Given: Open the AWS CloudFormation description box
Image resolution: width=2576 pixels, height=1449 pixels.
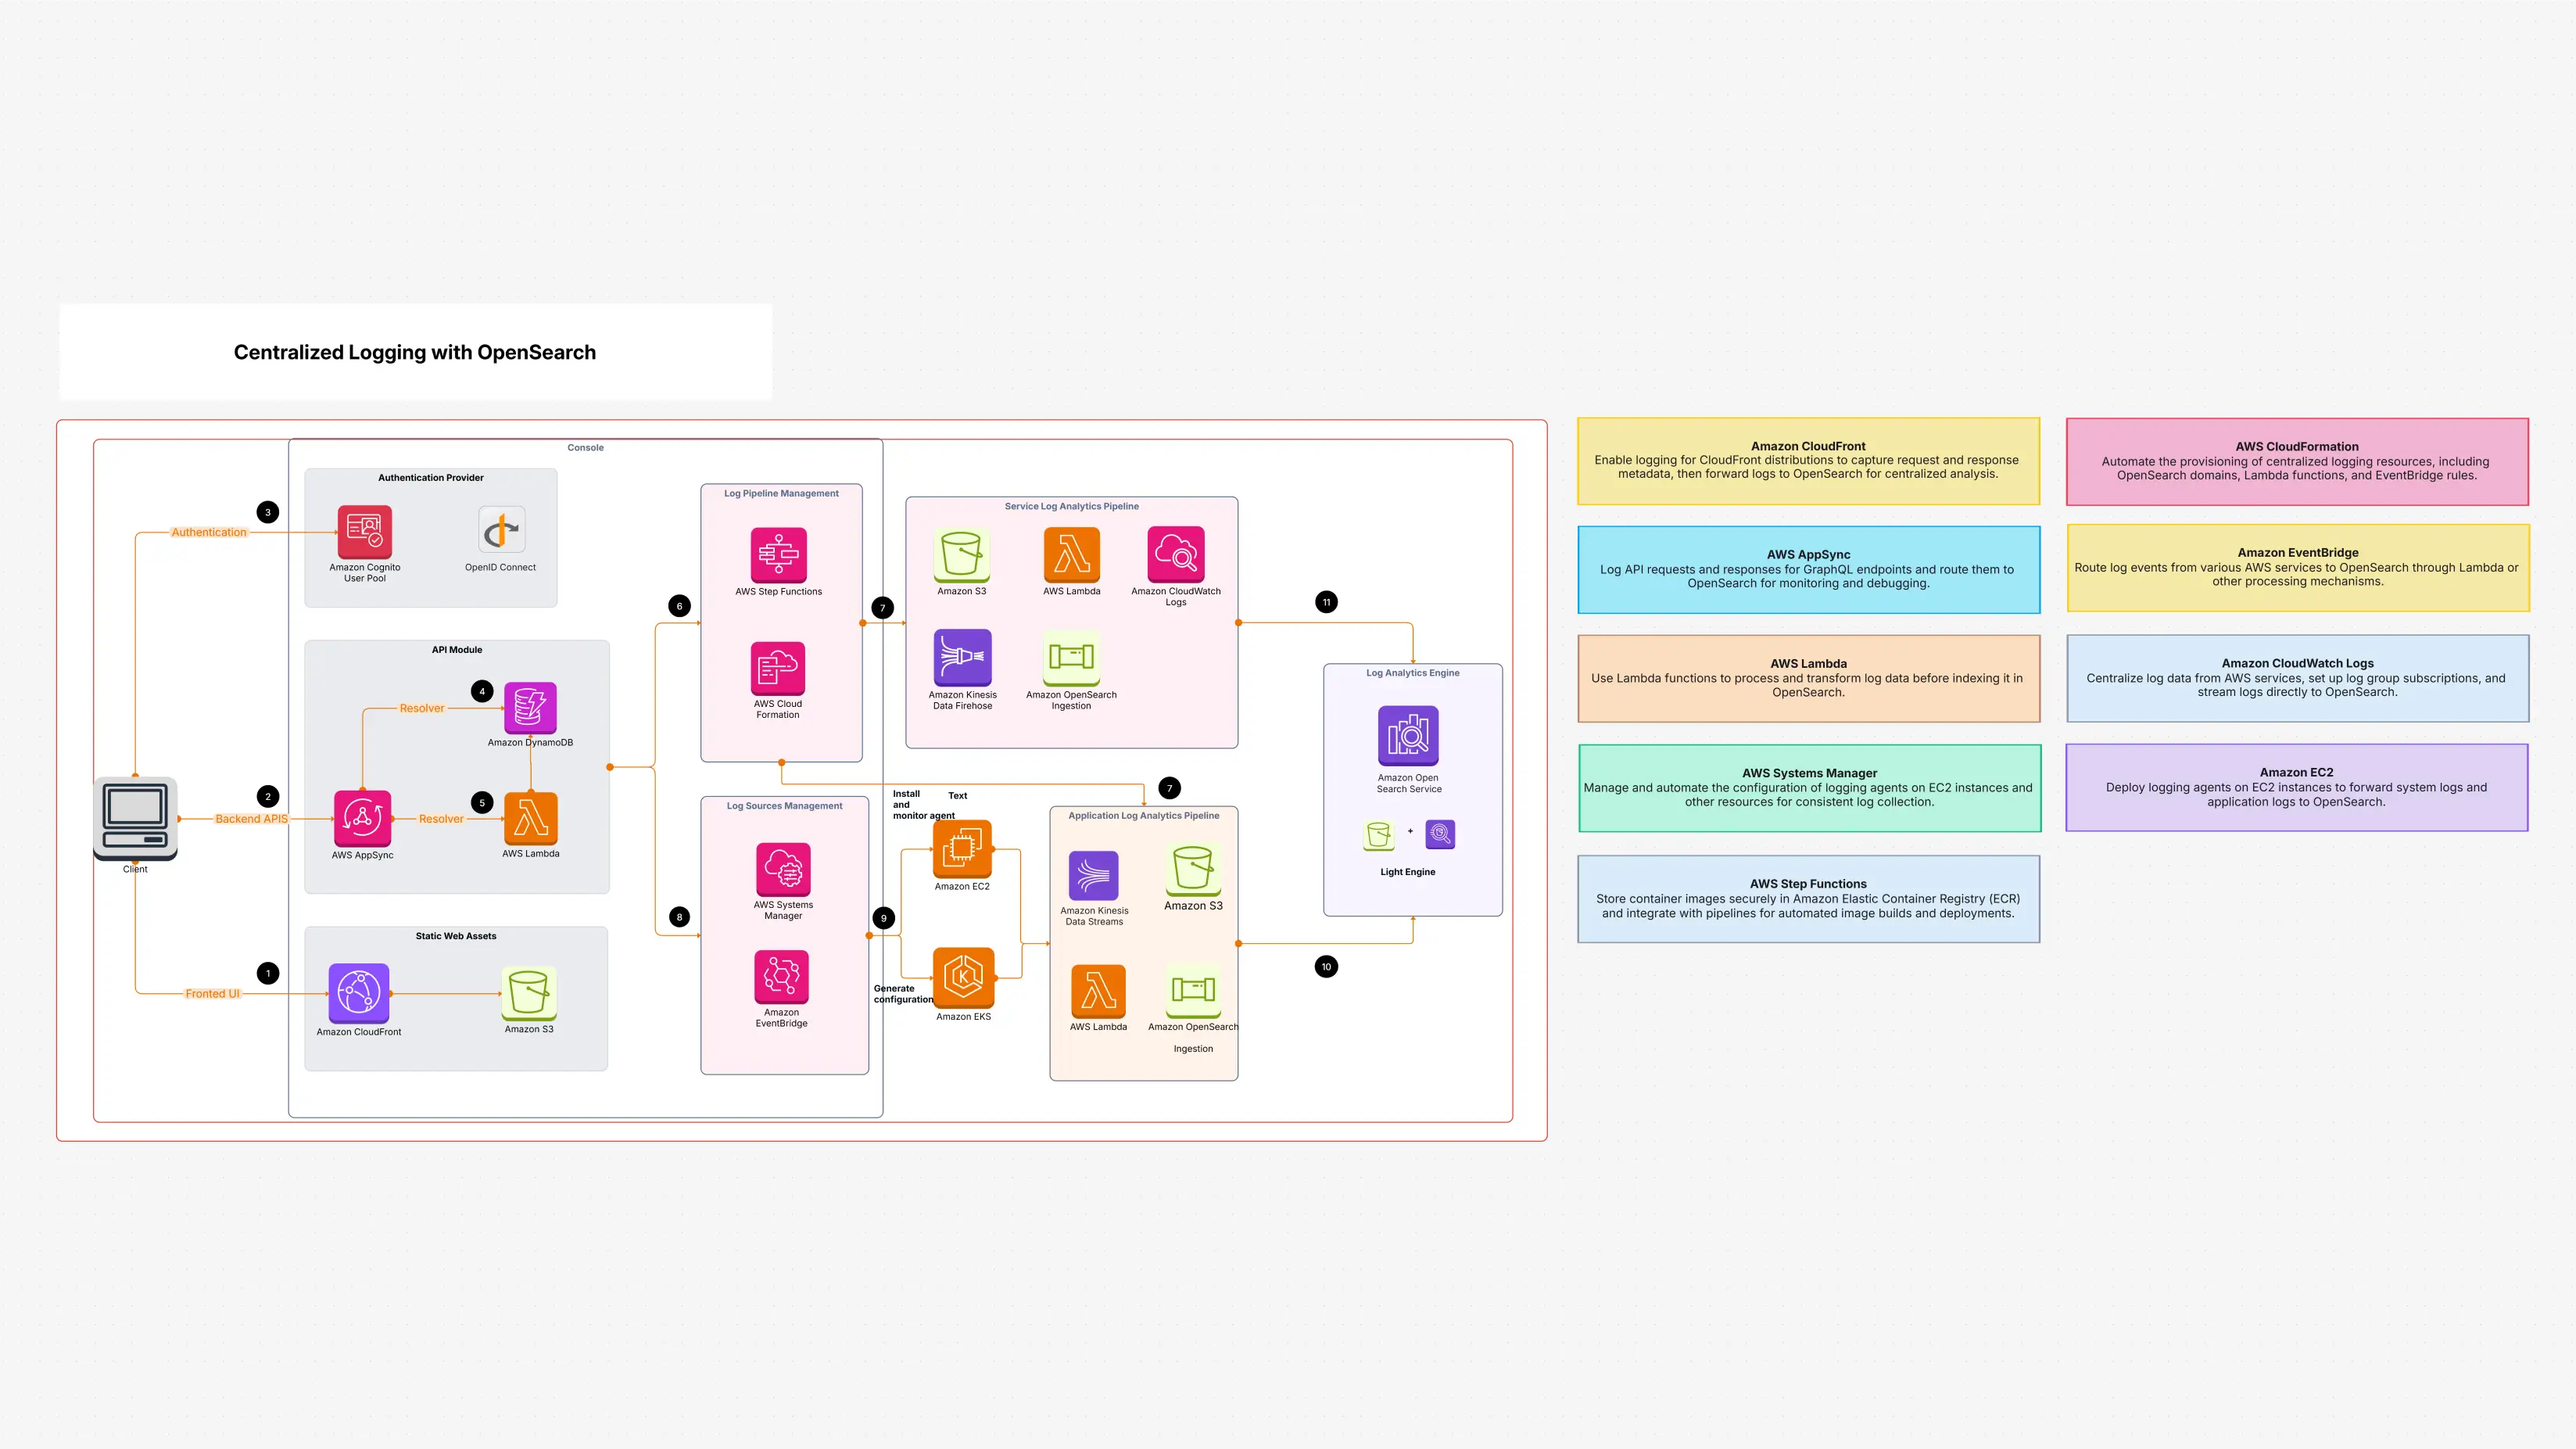Looking at the screenshot, I should 2296,461.
